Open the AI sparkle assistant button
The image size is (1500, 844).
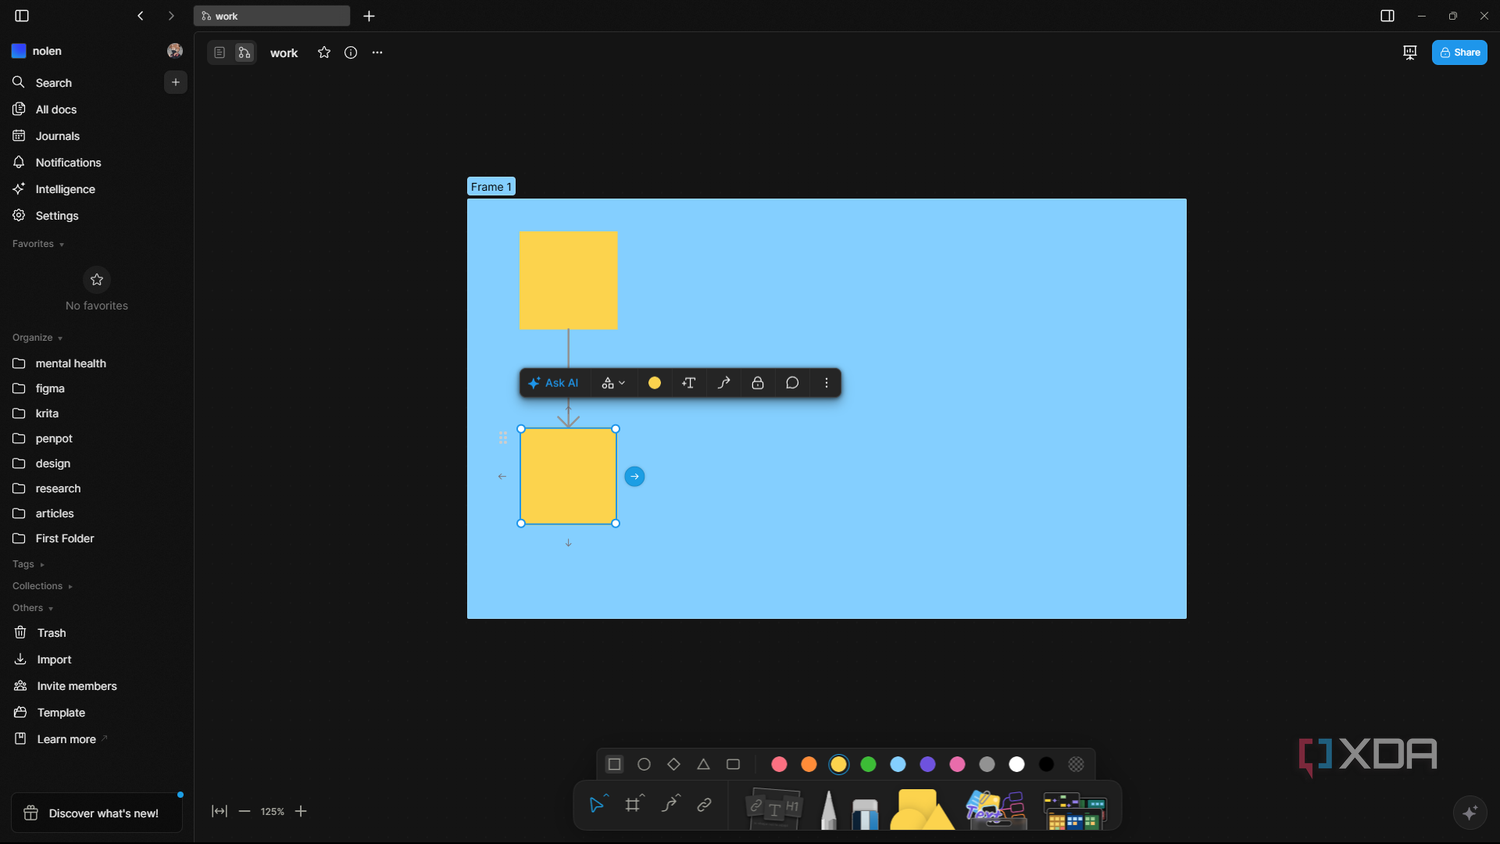pos(1469,812)
